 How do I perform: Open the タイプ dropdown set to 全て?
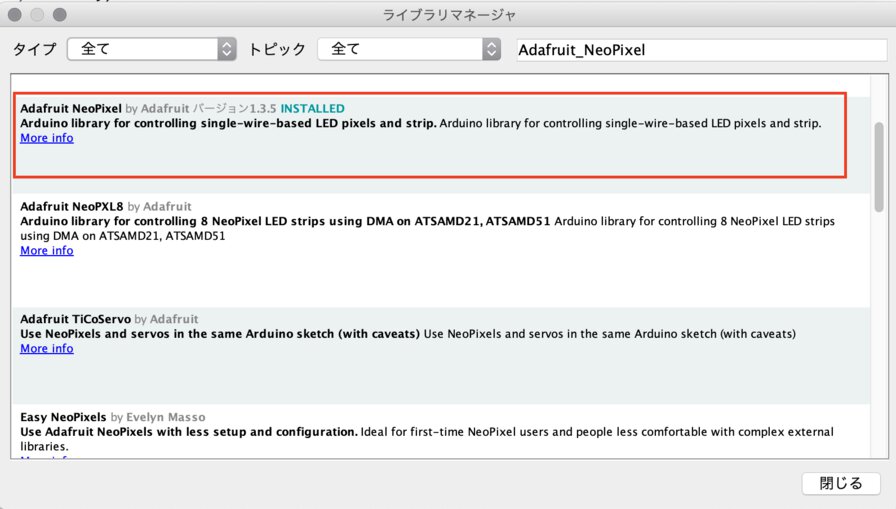pos(151,49)
